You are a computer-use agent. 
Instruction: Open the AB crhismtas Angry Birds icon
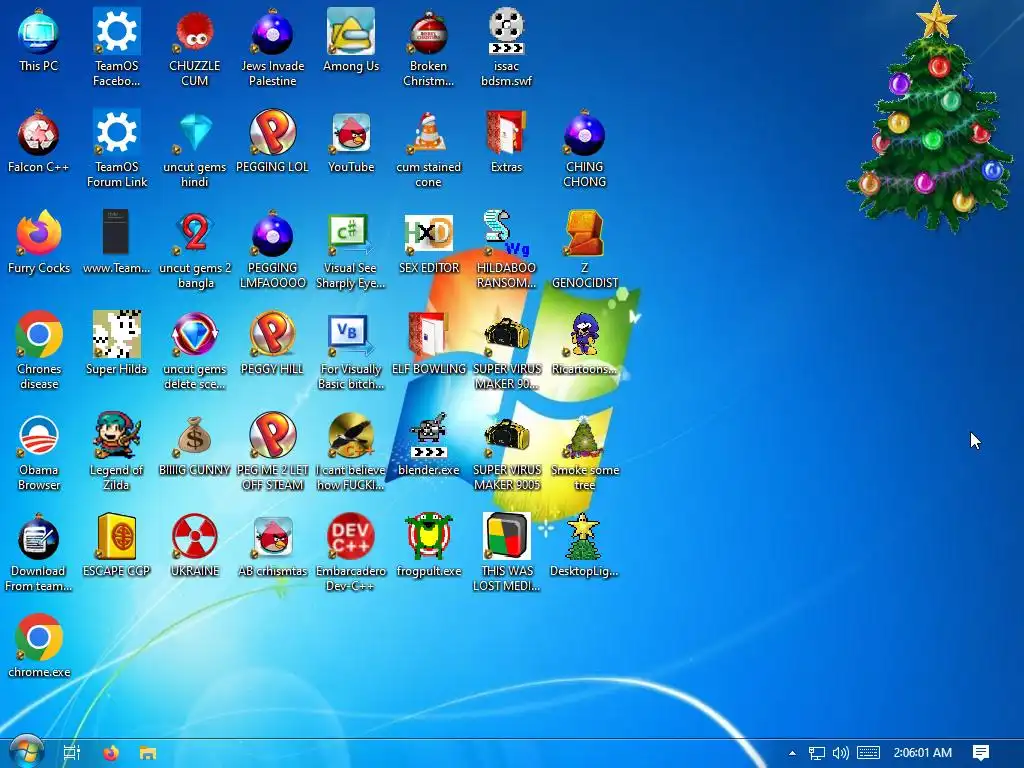click(272, 547)
